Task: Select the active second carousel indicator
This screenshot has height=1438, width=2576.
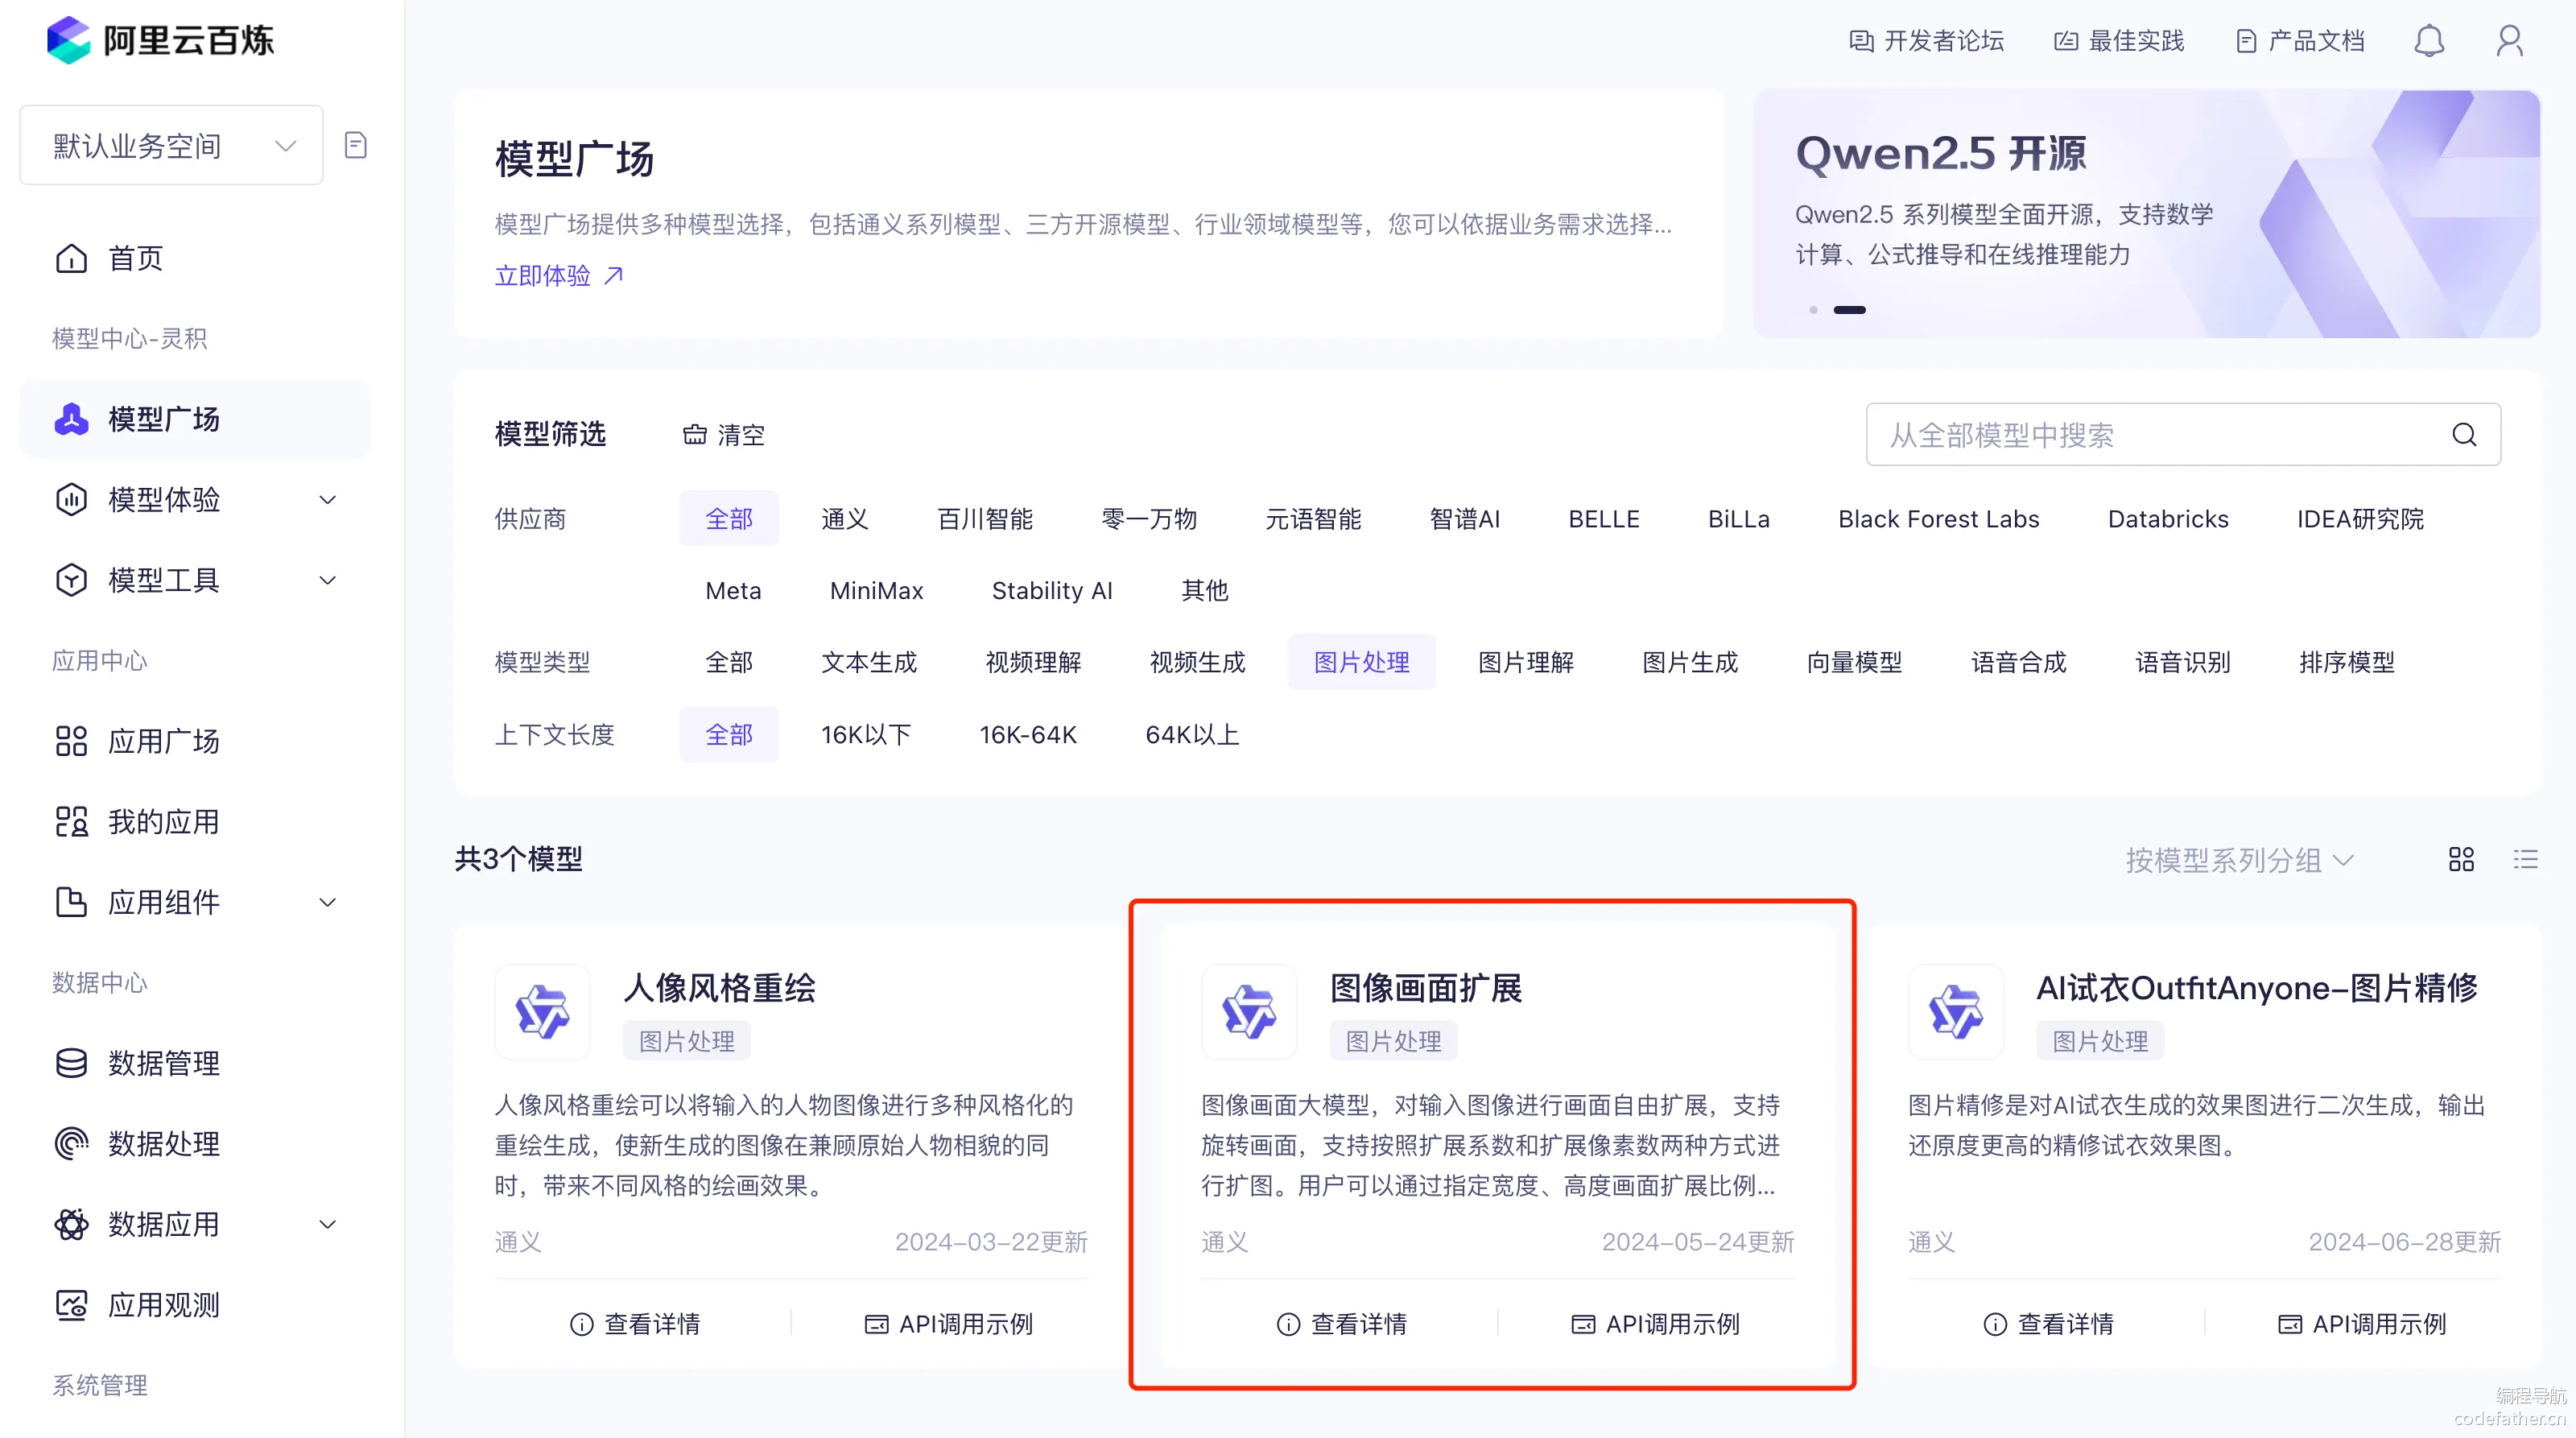Action: [x=1849, y=310]
